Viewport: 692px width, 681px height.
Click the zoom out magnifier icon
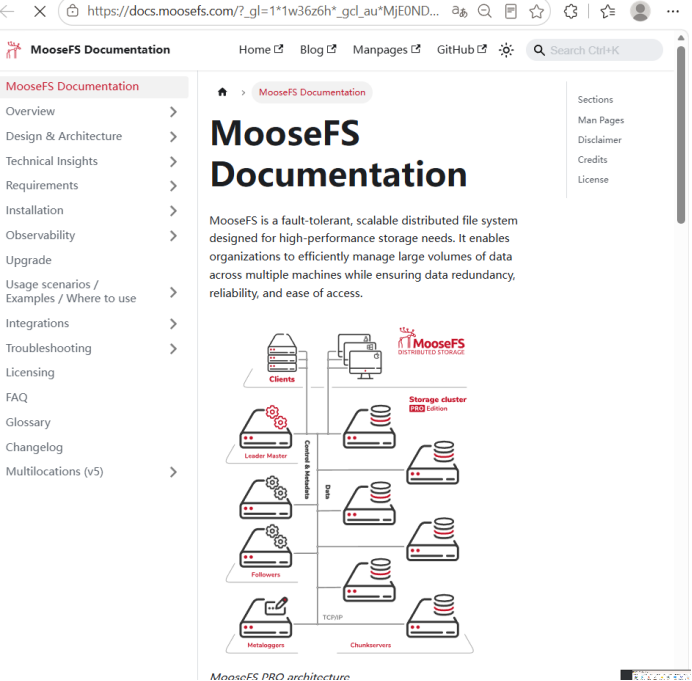pyautogui.click(x=485, y=11)
